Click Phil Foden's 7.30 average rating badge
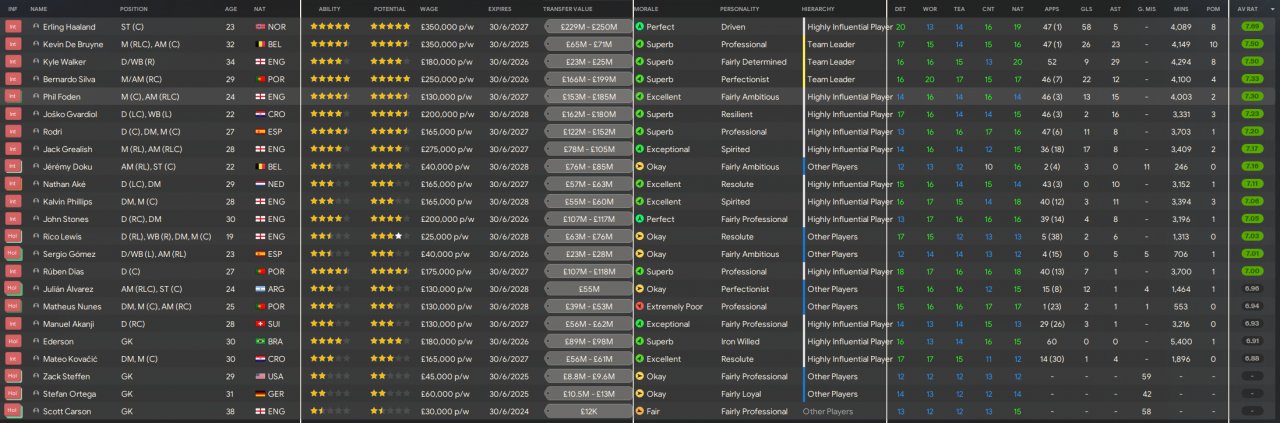 (x=1251, y=97)
